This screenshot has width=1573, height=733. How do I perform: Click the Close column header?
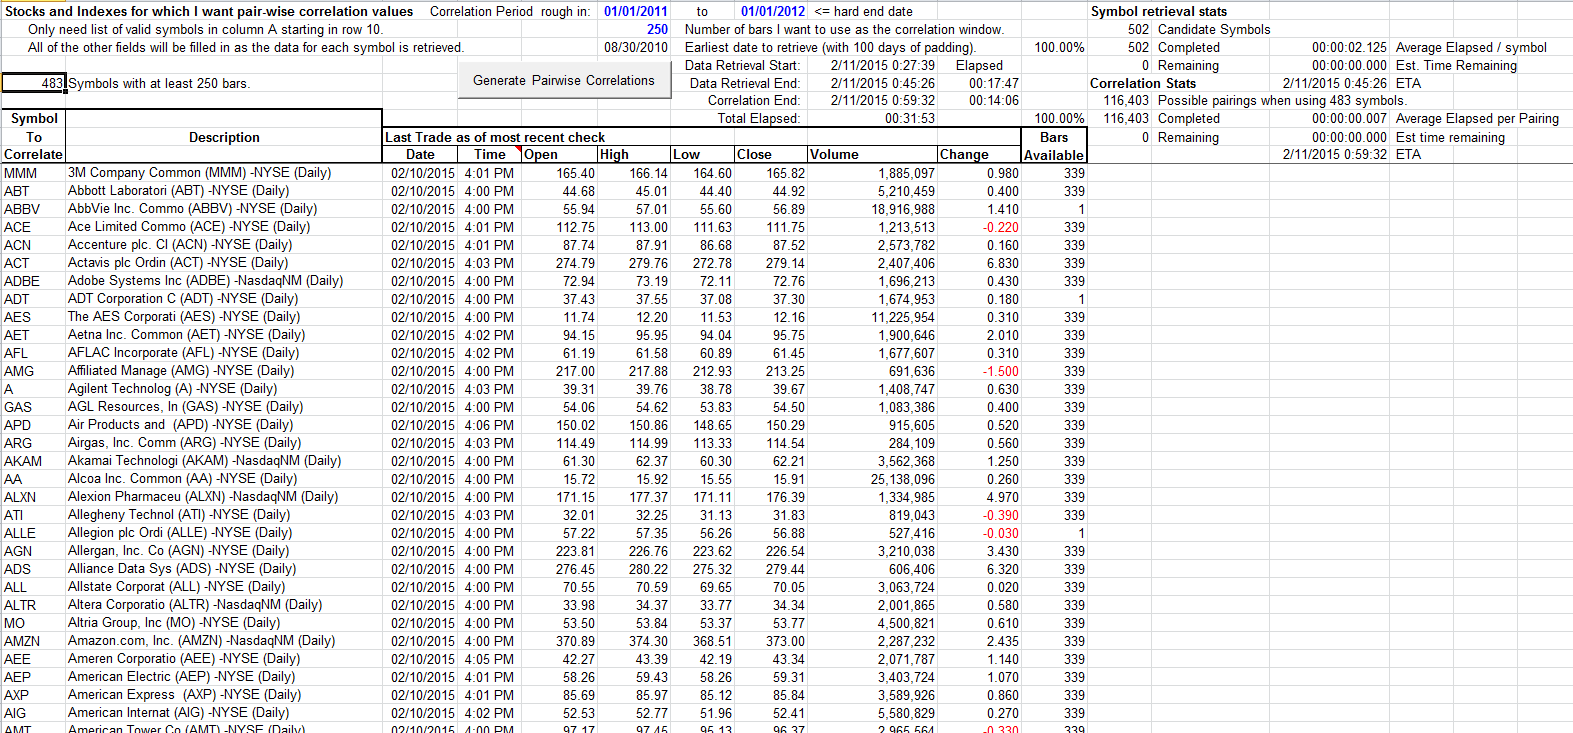pyautogui.click(x=770, y=154)
